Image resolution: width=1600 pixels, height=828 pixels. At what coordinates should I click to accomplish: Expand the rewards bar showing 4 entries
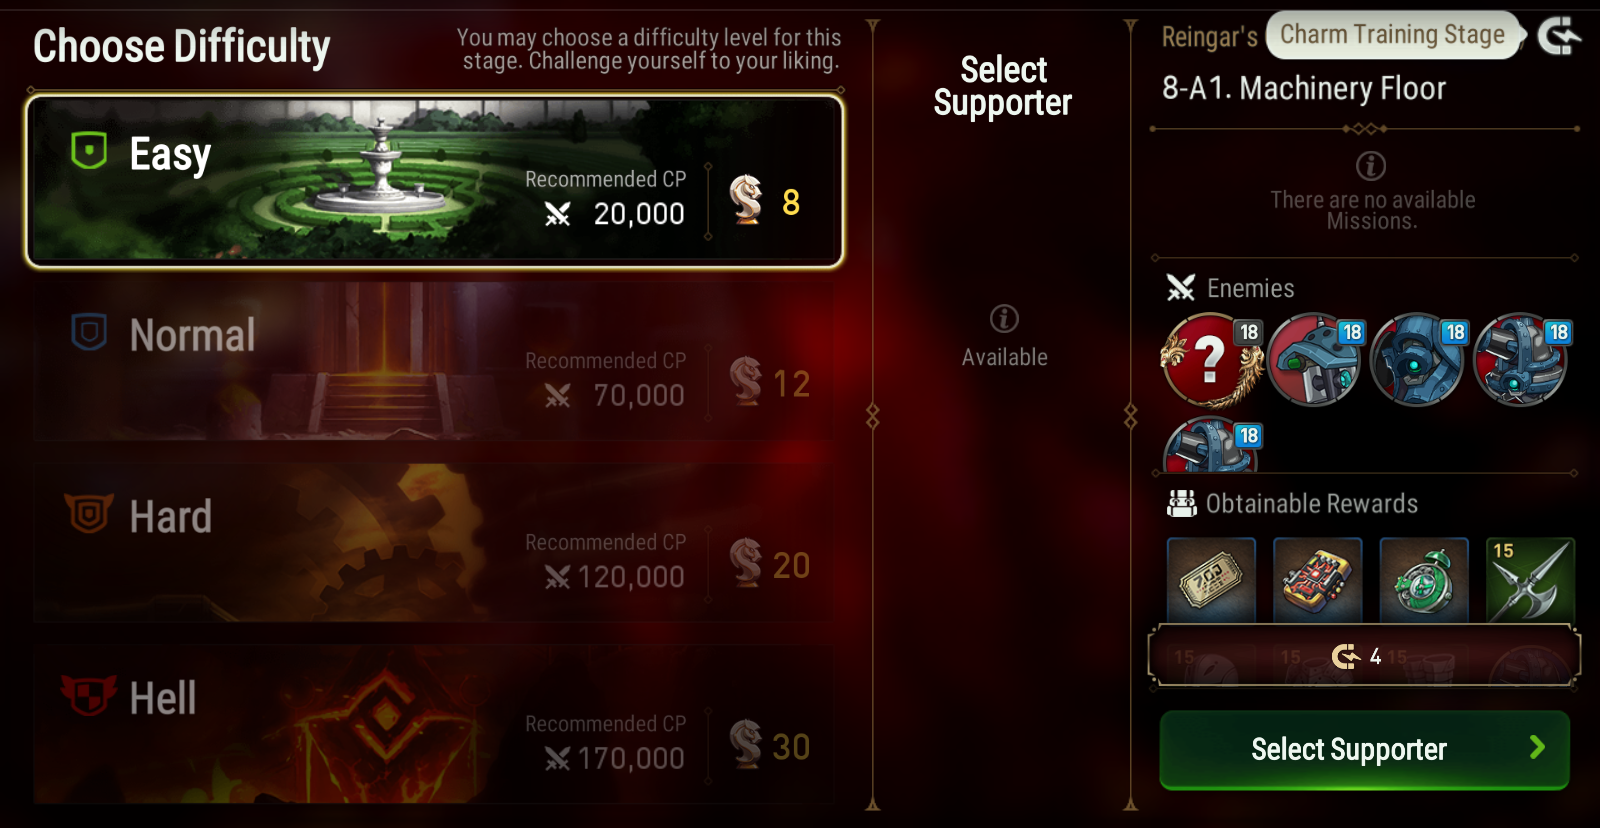[x=1364, y=656]
